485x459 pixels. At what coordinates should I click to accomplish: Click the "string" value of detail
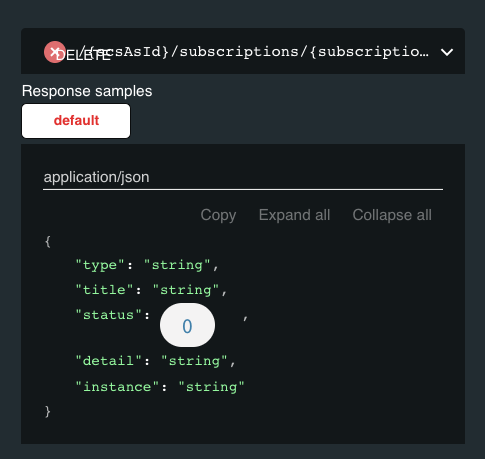click(194, 361)
